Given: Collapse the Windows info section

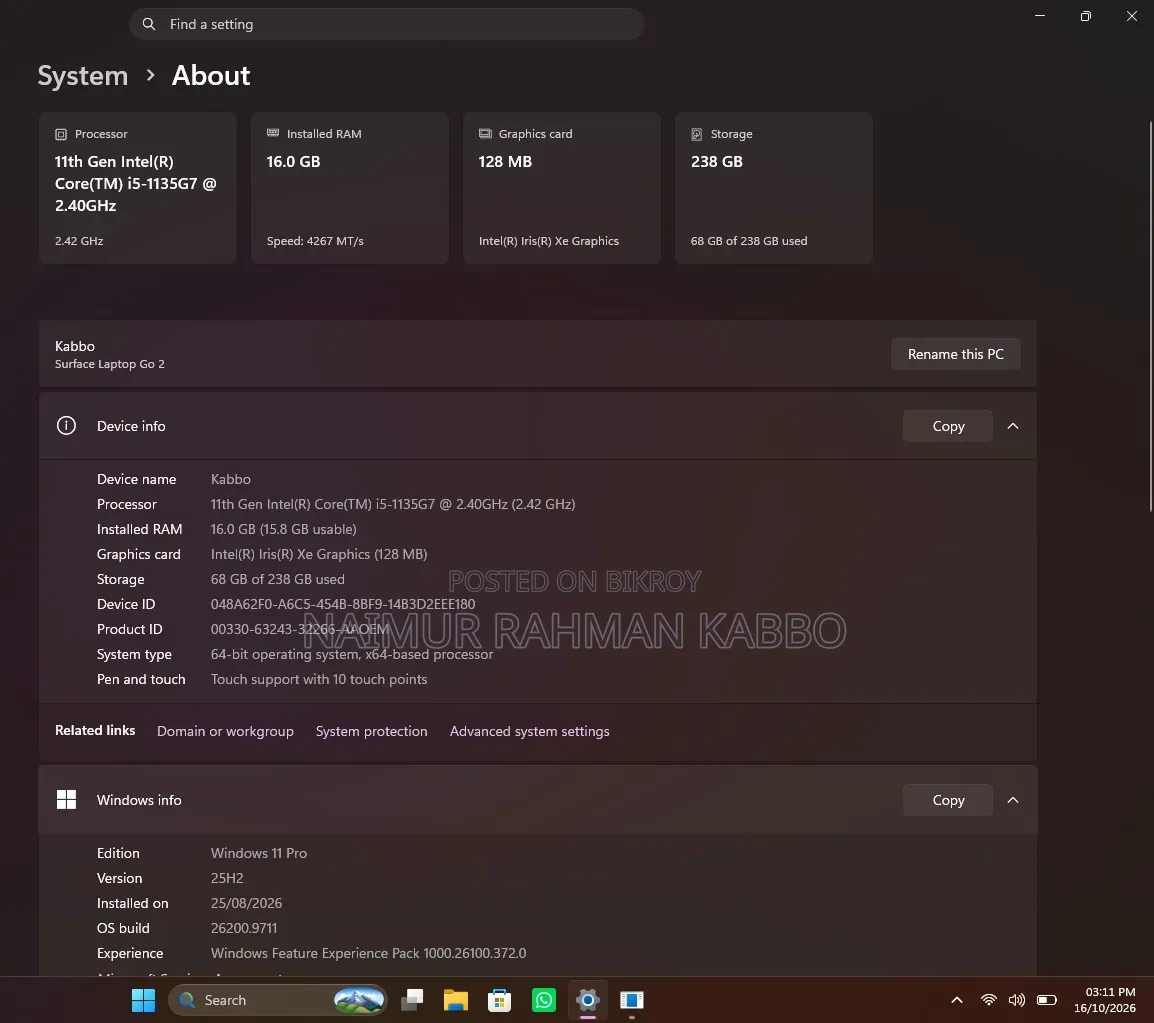Looking at the screenshot, I should (x=1013, y=800).
